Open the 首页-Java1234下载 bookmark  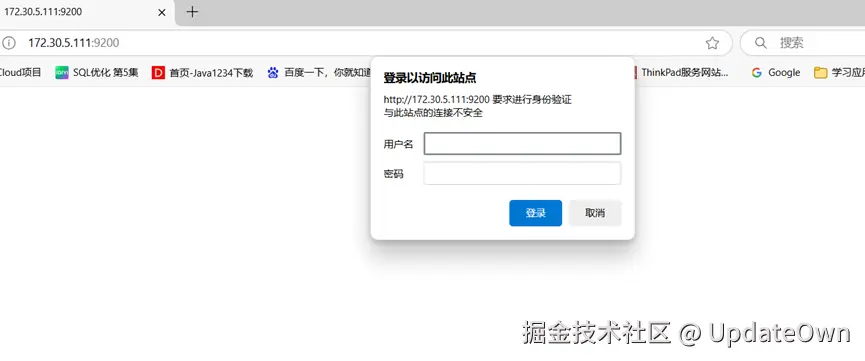point(202,72)
